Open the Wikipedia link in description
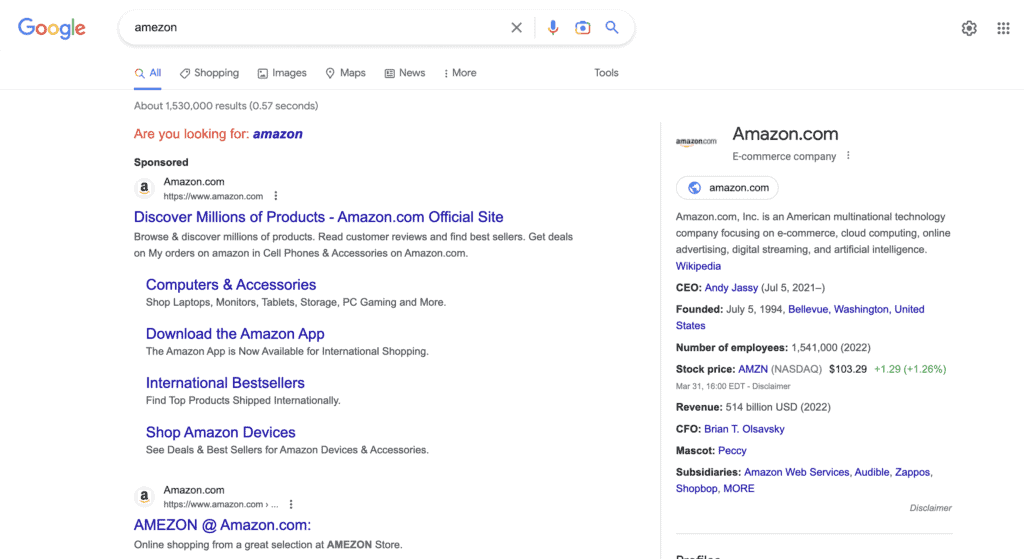 698,266
